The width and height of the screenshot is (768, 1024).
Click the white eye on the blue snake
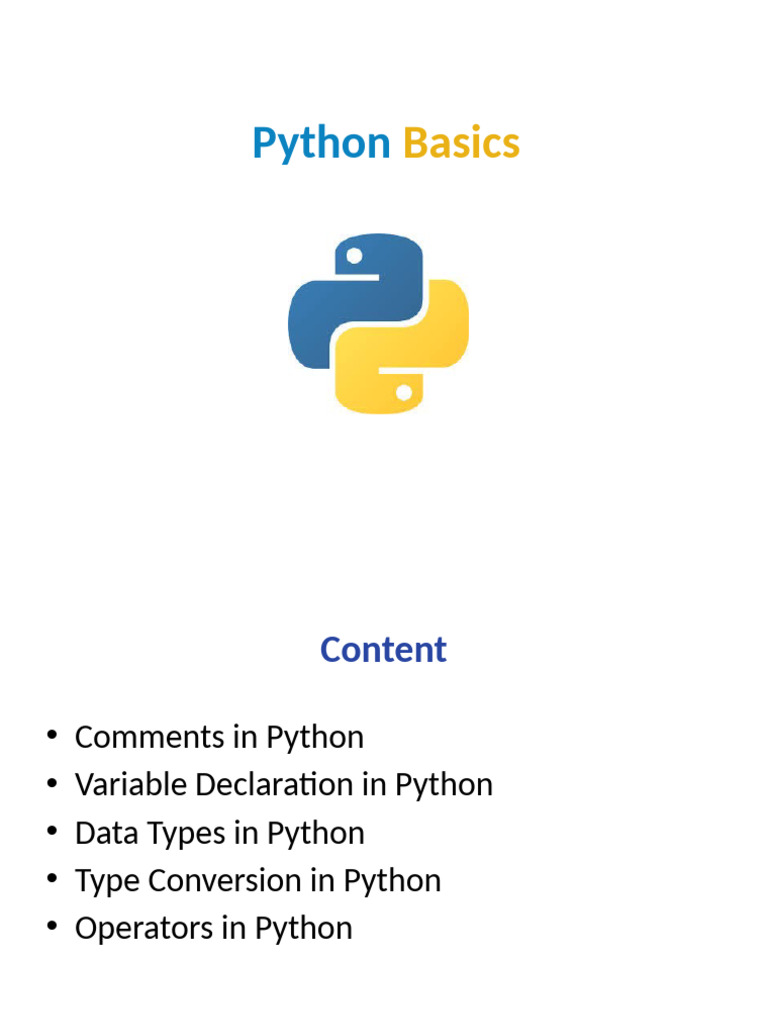(x=353, y=258)
